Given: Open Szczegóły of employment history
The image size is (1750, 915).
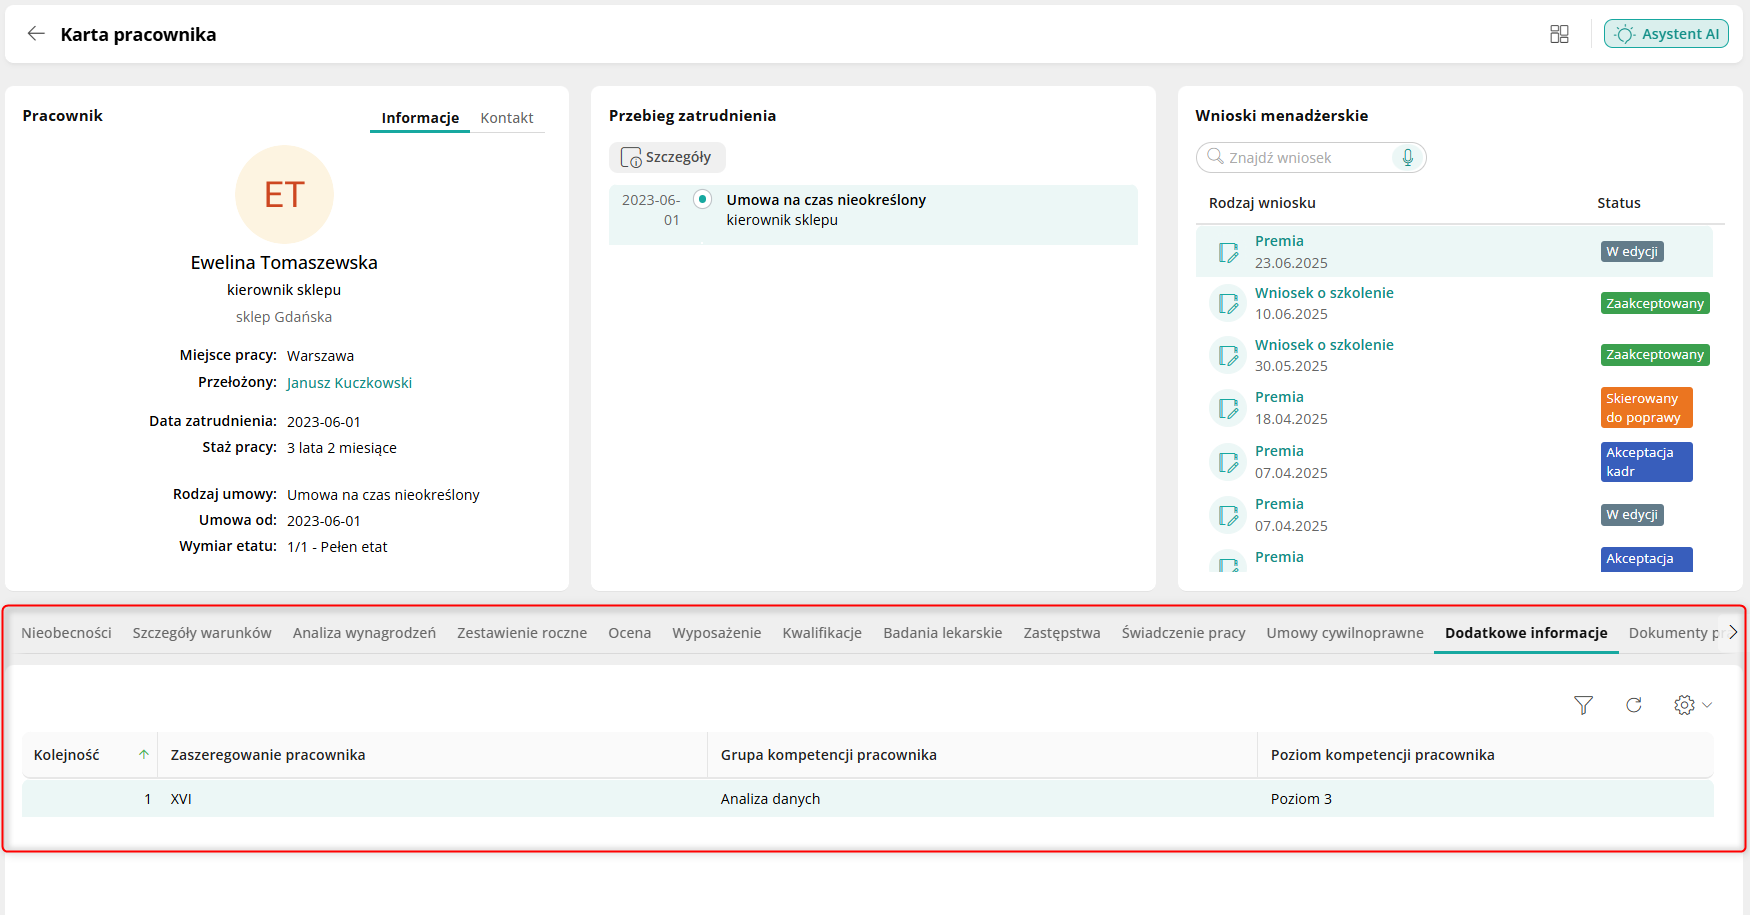Looking at the screenshot, I should (x=667, y=157).
